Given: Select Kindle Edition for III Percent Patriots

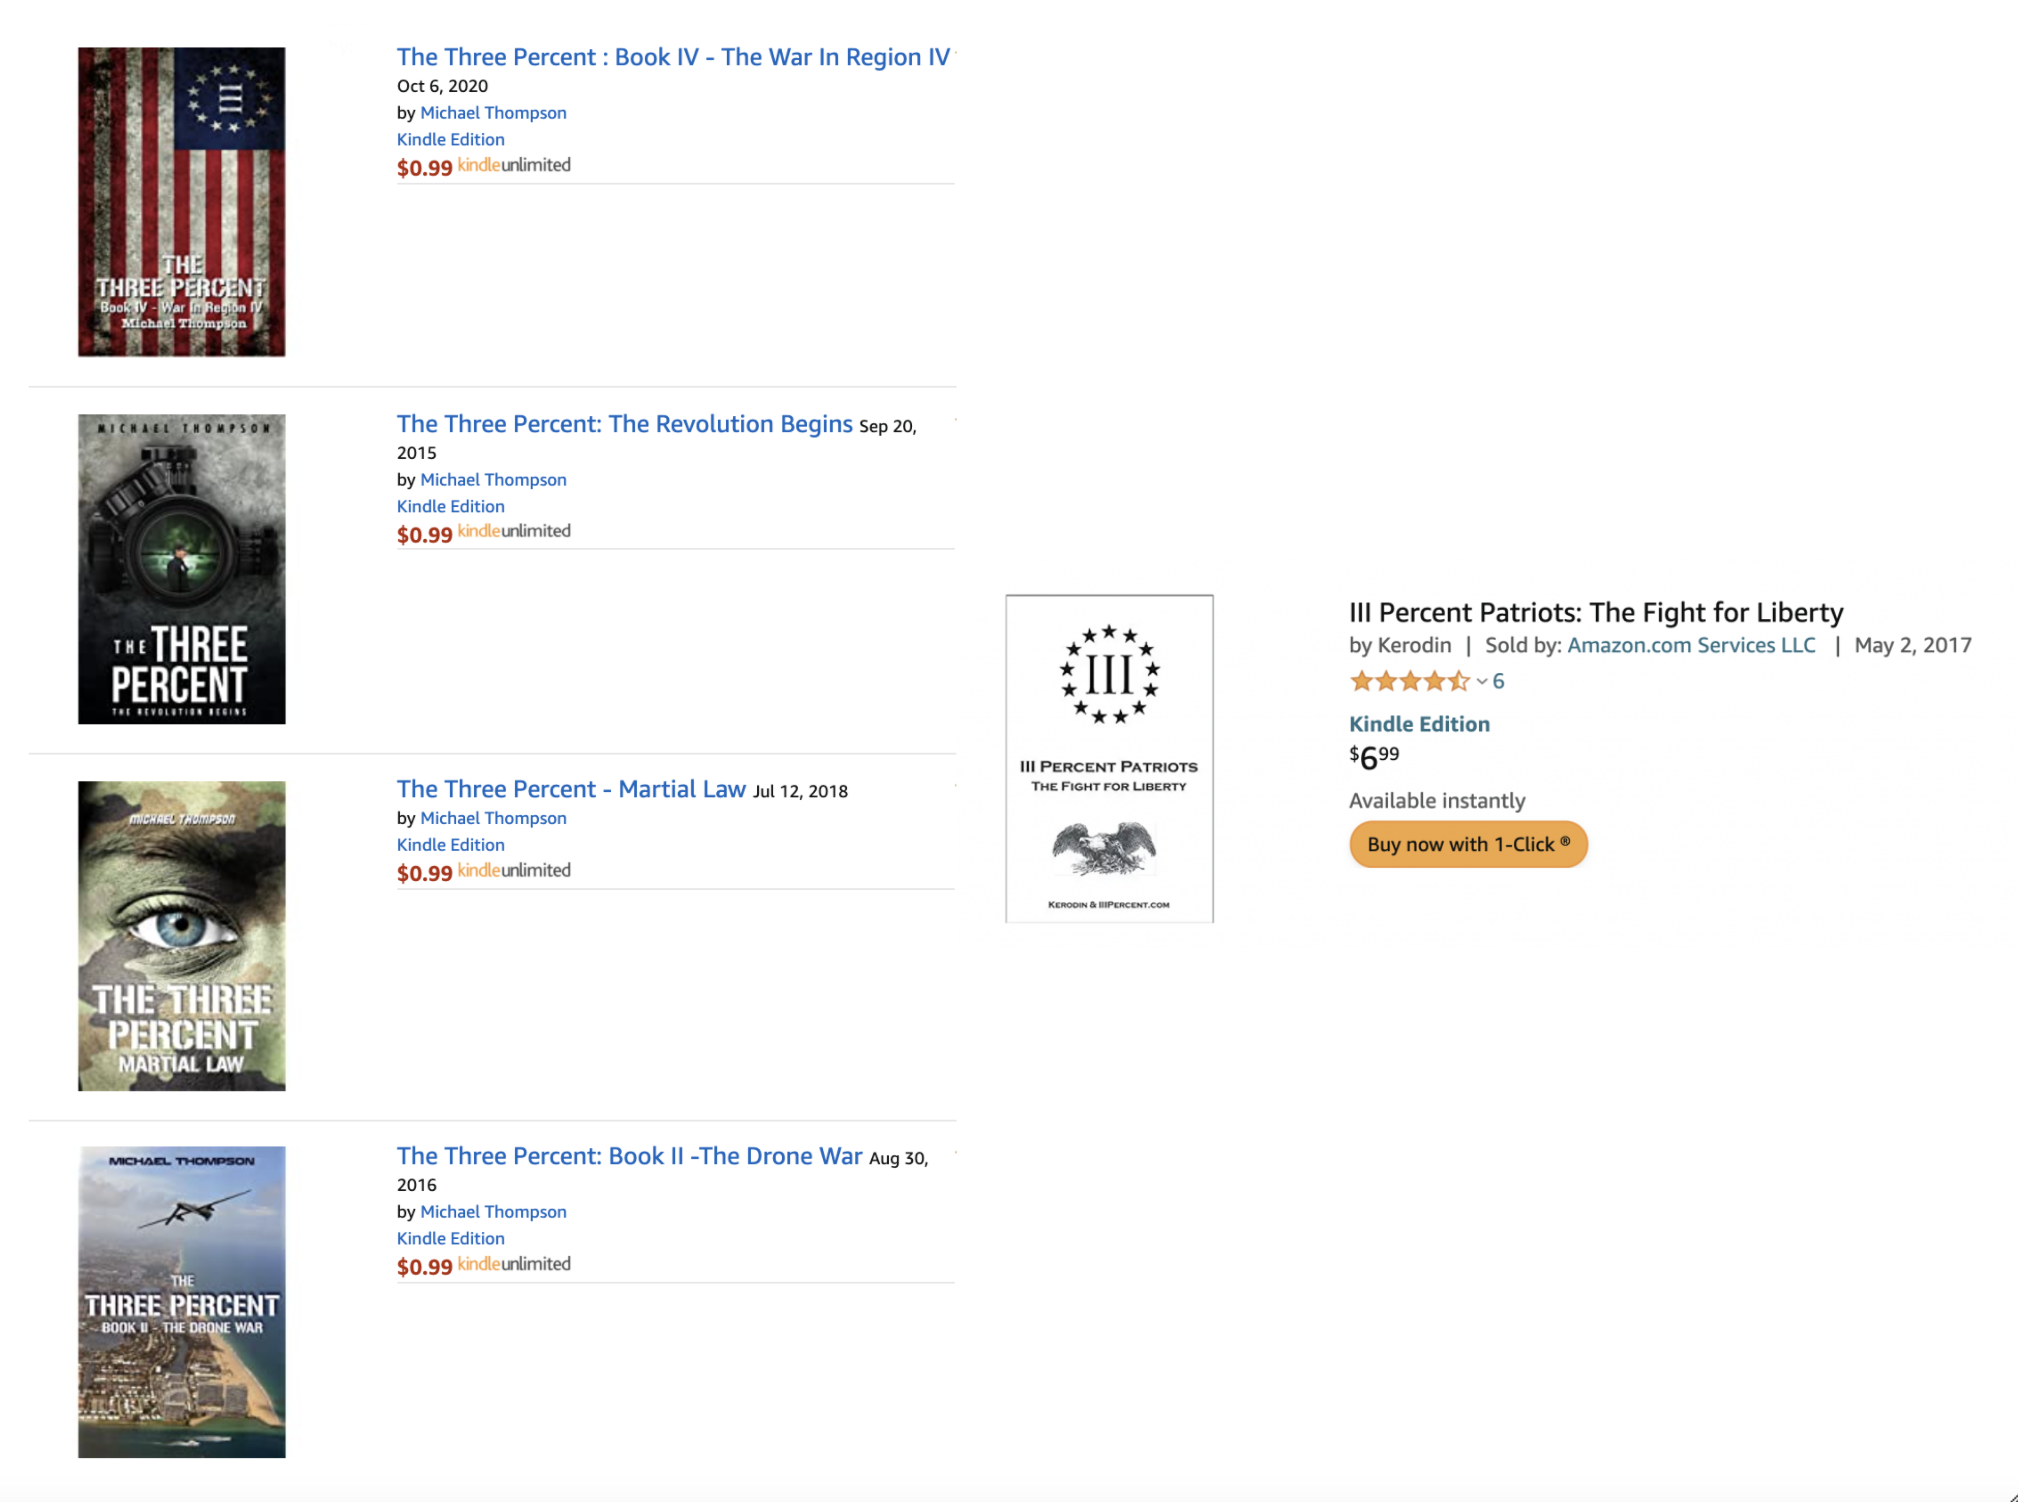Looking at the screenshot, I should pyautogui.click(x=1418, y=724).
